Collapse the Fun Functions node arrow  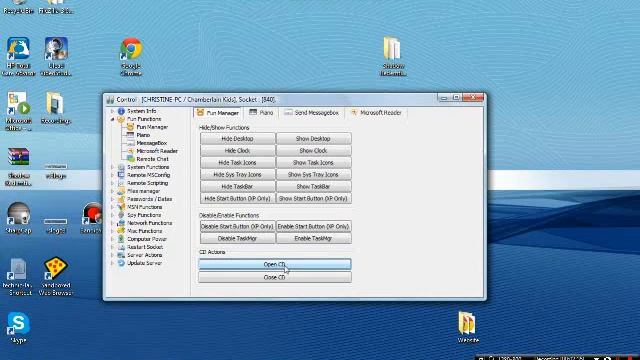point(112,119)
